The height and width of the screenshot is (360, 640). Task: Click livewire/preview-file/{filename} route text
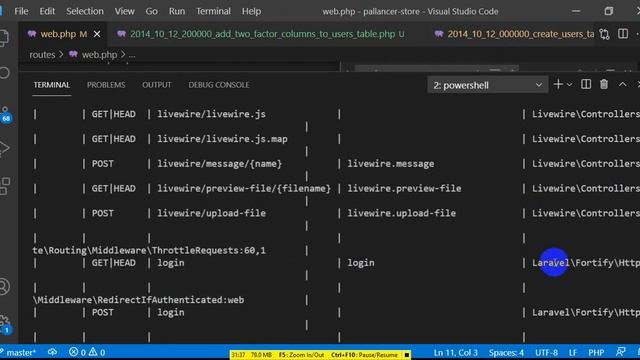(244, 189)
